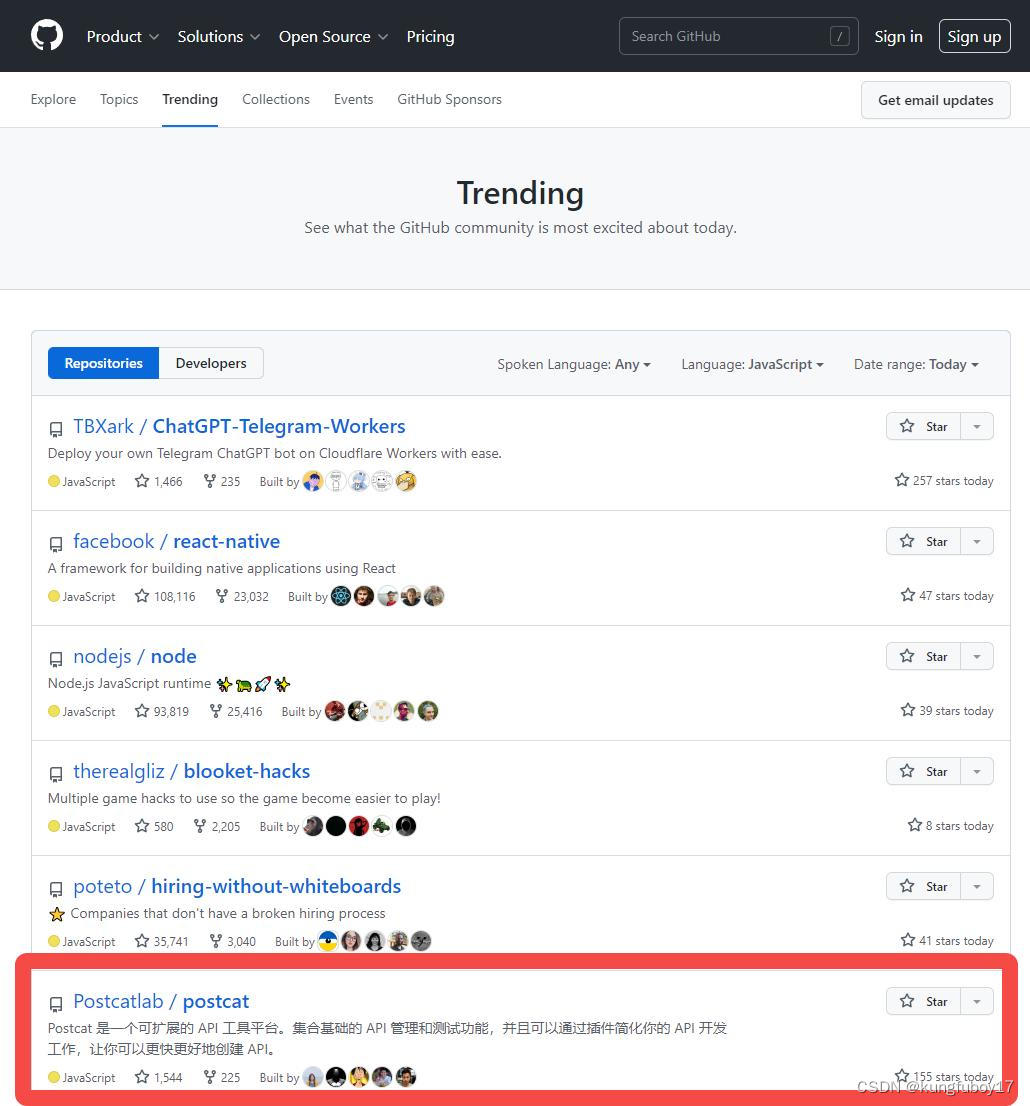Expand the Solutions menu
The image size is (1030, 1106).
[x=218, y=36]
